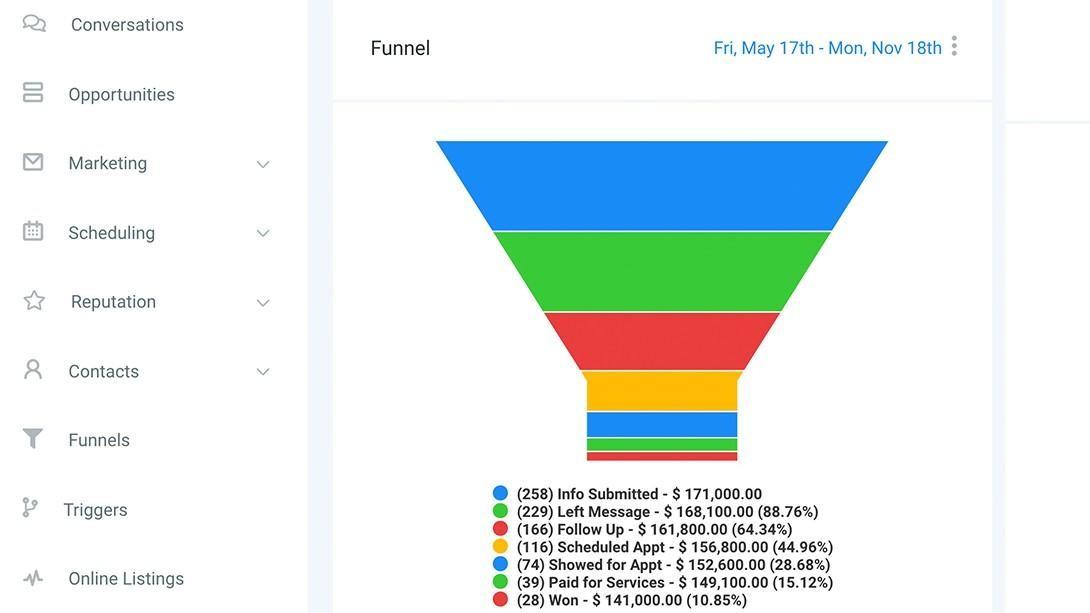
Task: Click the Opportunities stacked bars icon
Action: pyautogui.click(x=33, y=92)
